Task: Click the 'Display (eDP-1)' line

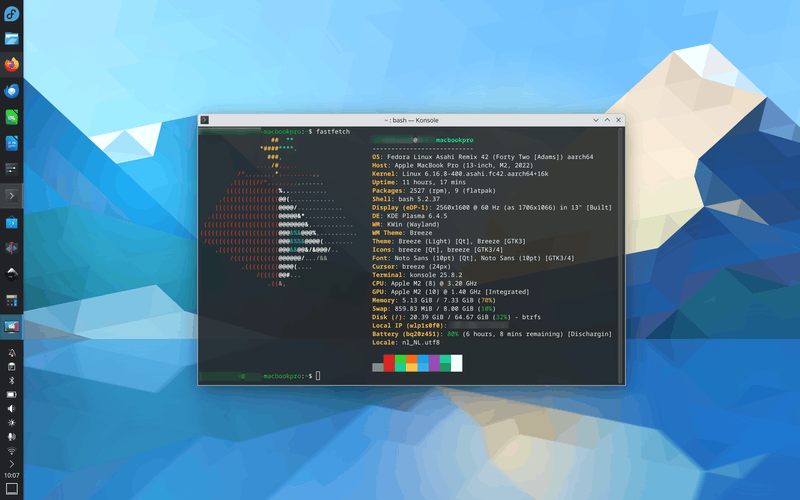Action: [x=492, y=208]
